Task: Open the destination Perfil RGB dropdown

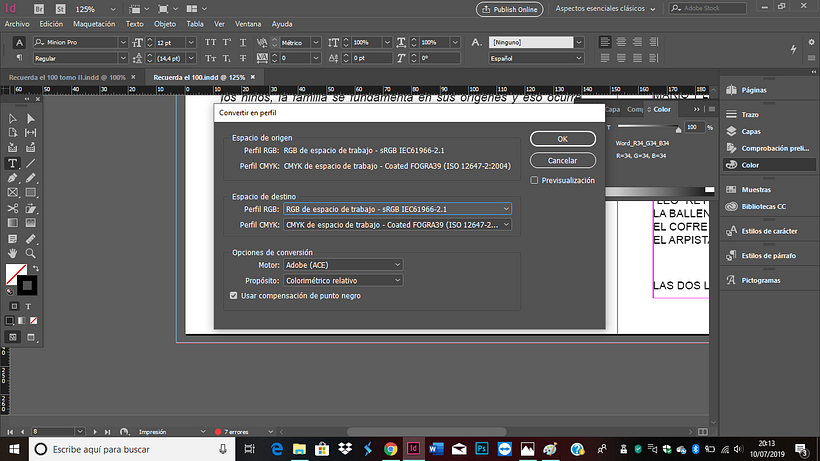Action: pyautogui.click(x=397, y=209)
